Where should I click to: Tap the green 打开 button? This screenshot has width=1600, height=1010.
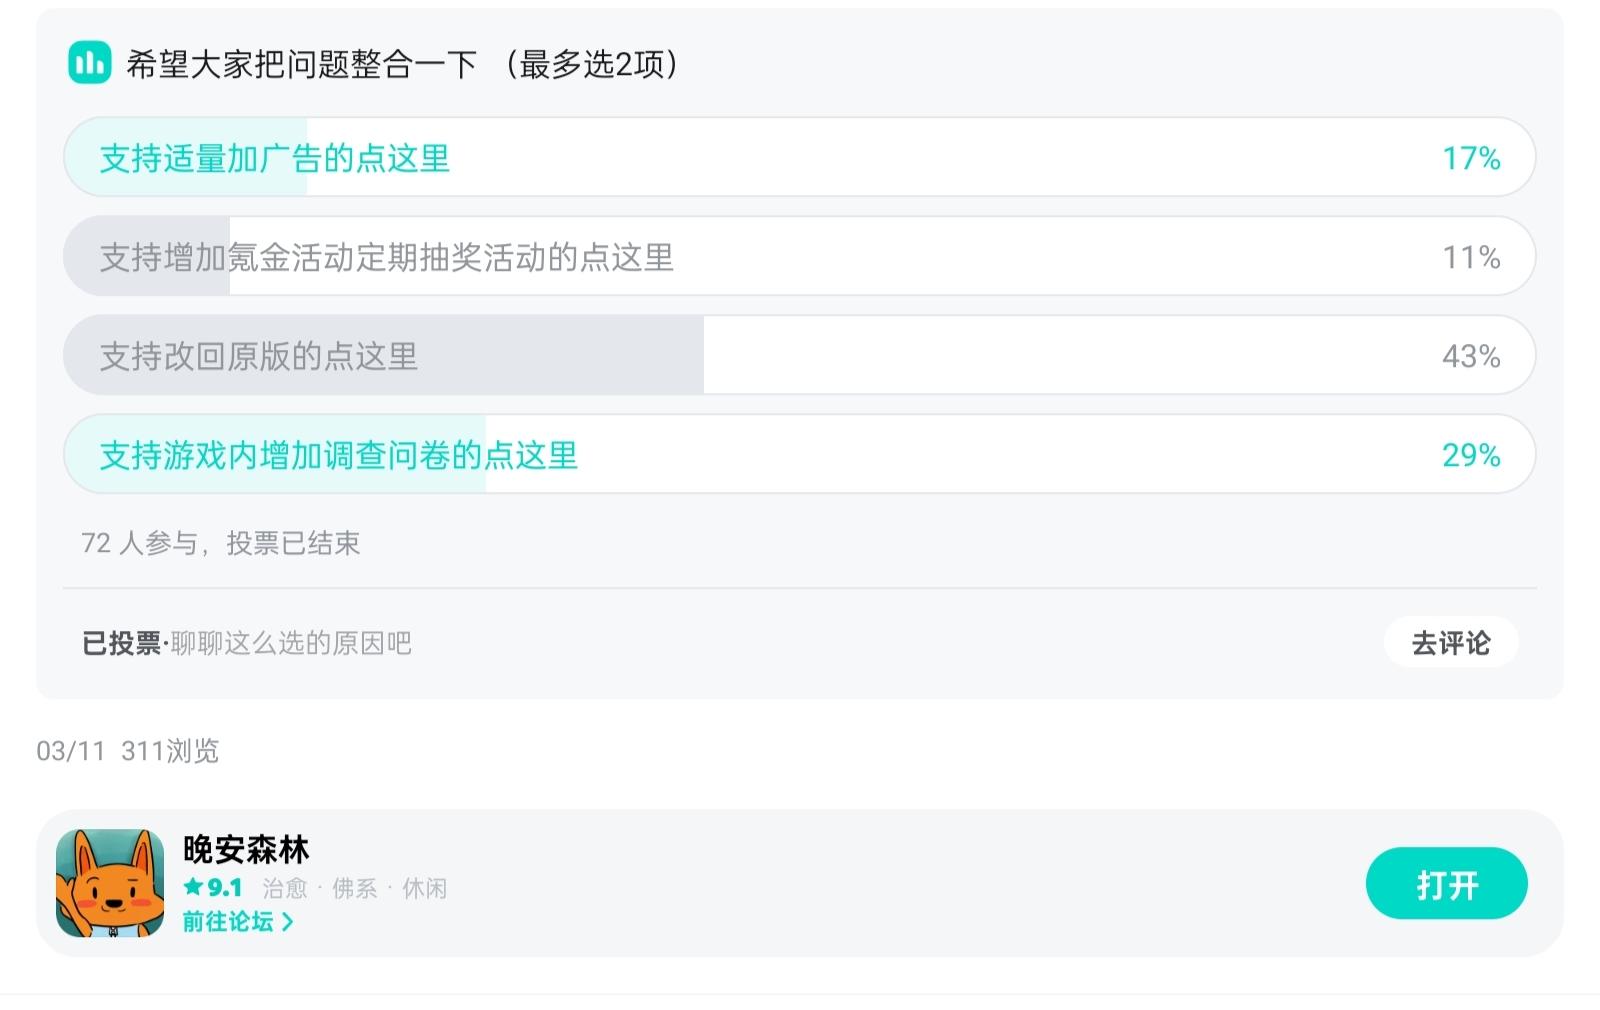pos(1447,884)
